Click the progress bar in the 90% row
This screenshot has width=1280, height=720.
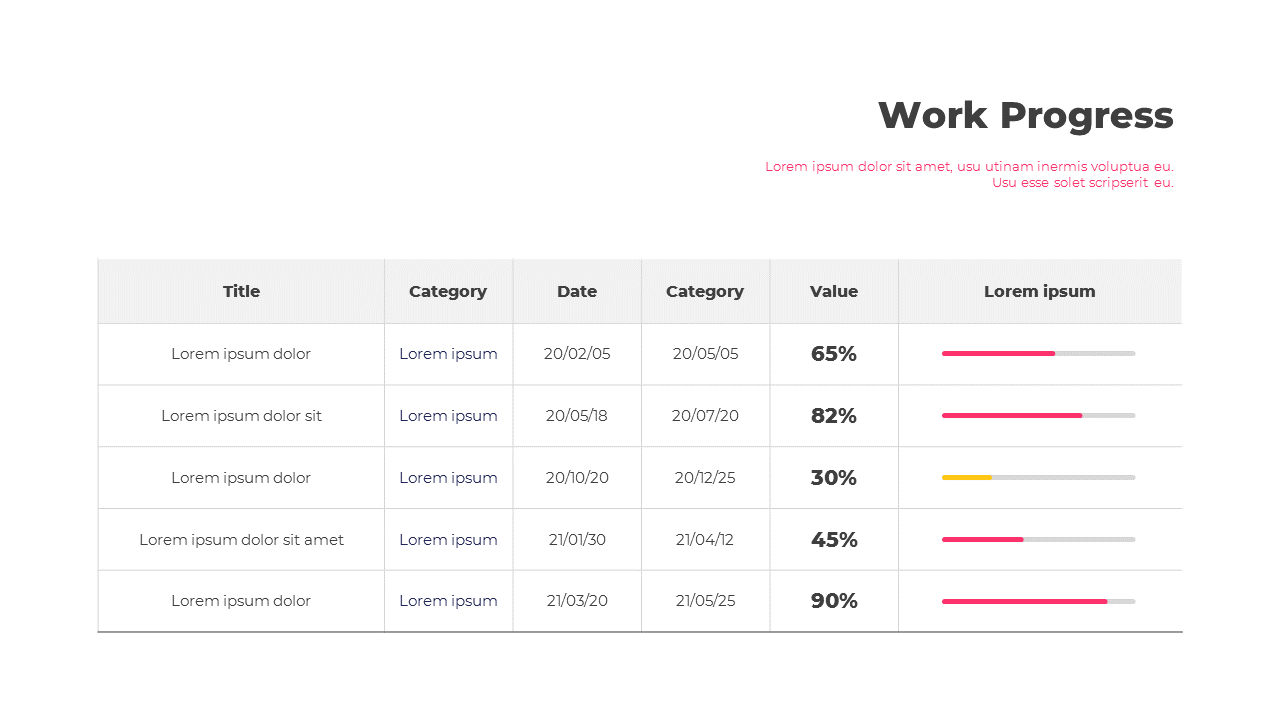[1038, 601]
